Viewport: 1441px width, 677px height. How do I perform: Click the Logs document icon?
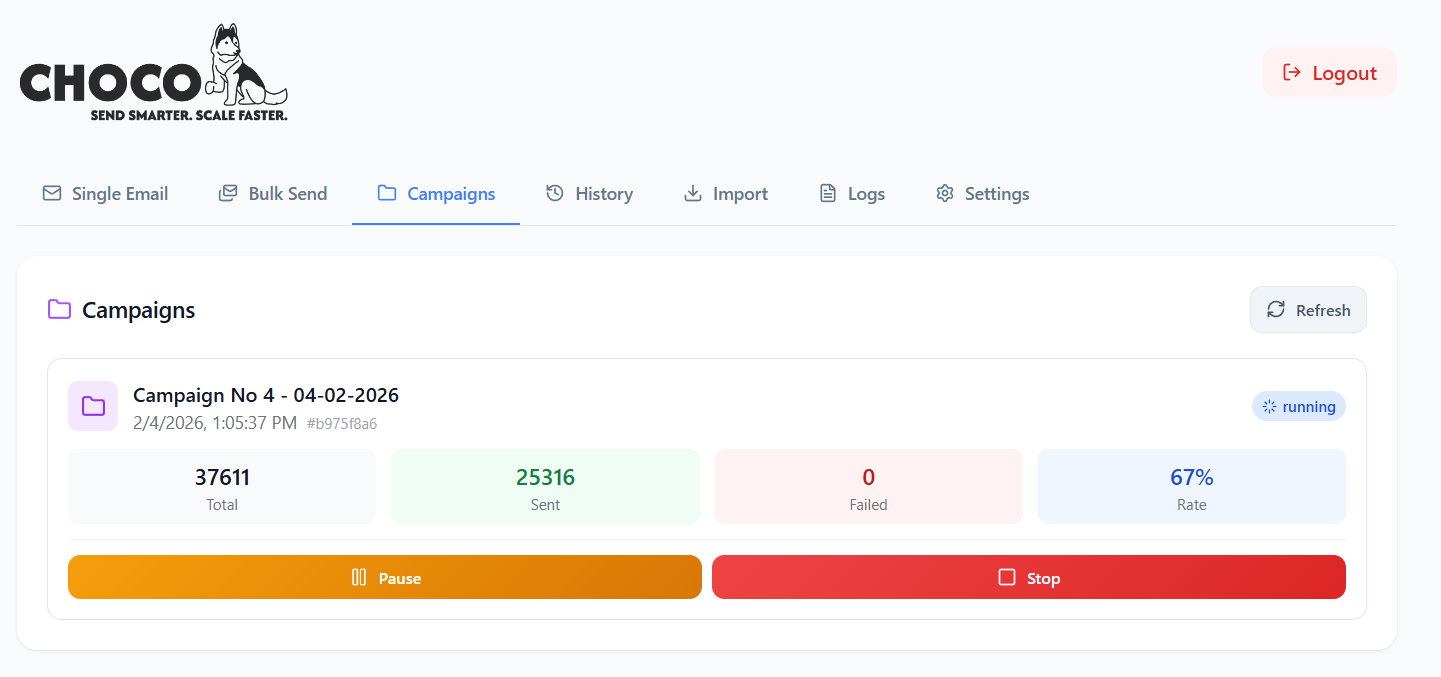[826, 193]
